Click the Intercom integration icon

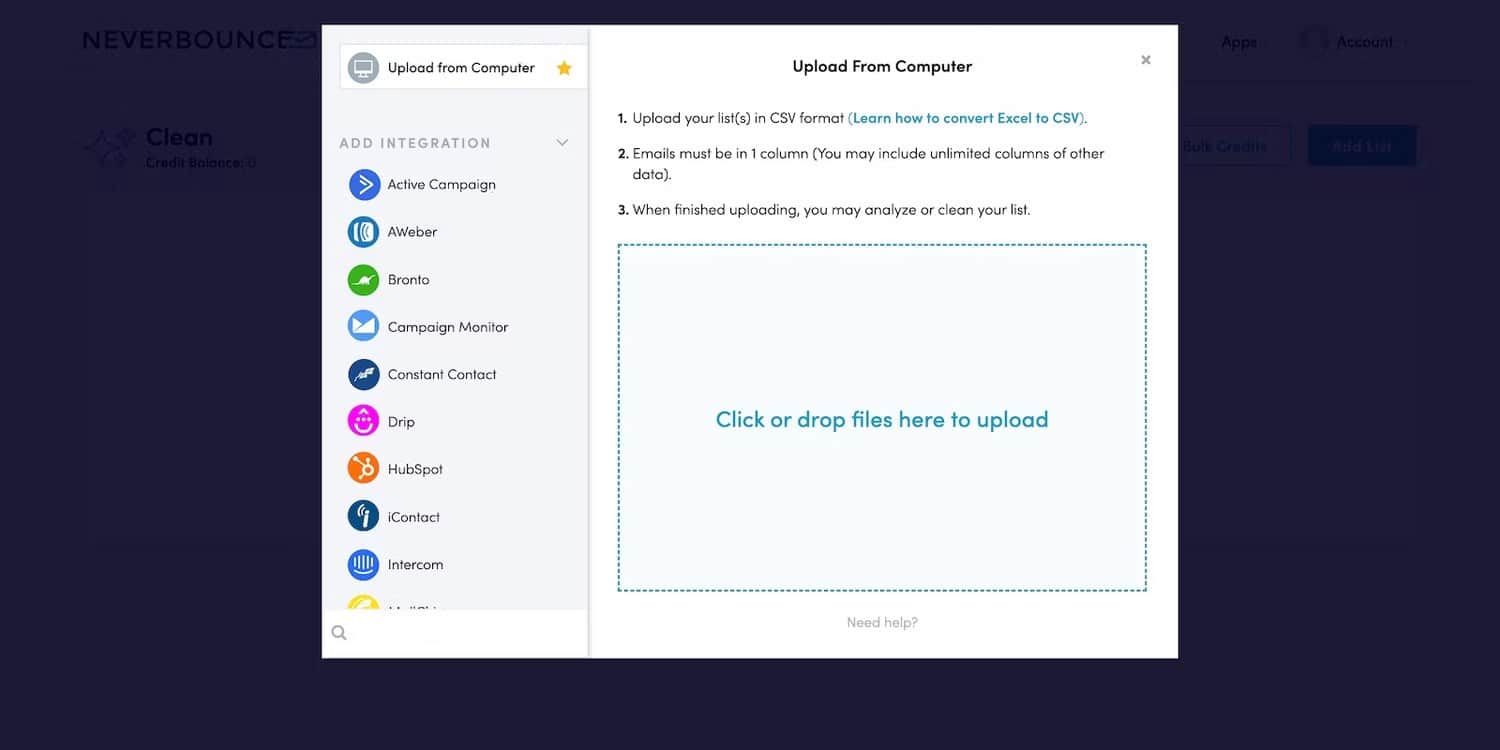click(x=363, y=565)
